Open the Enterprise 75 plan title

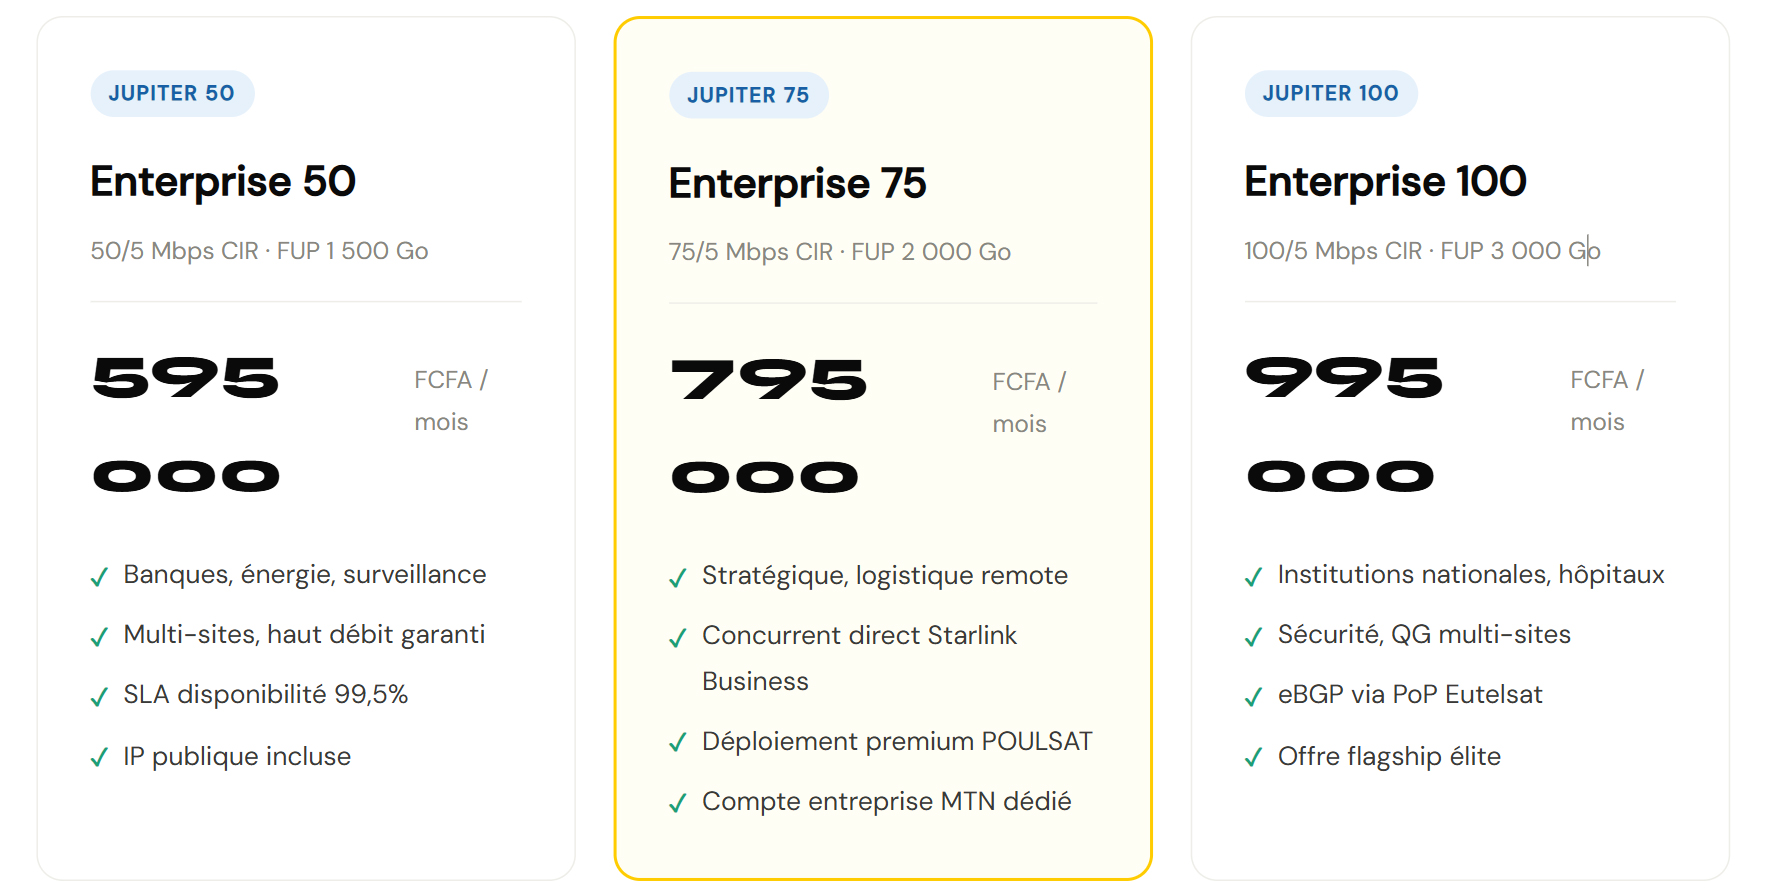797,183
